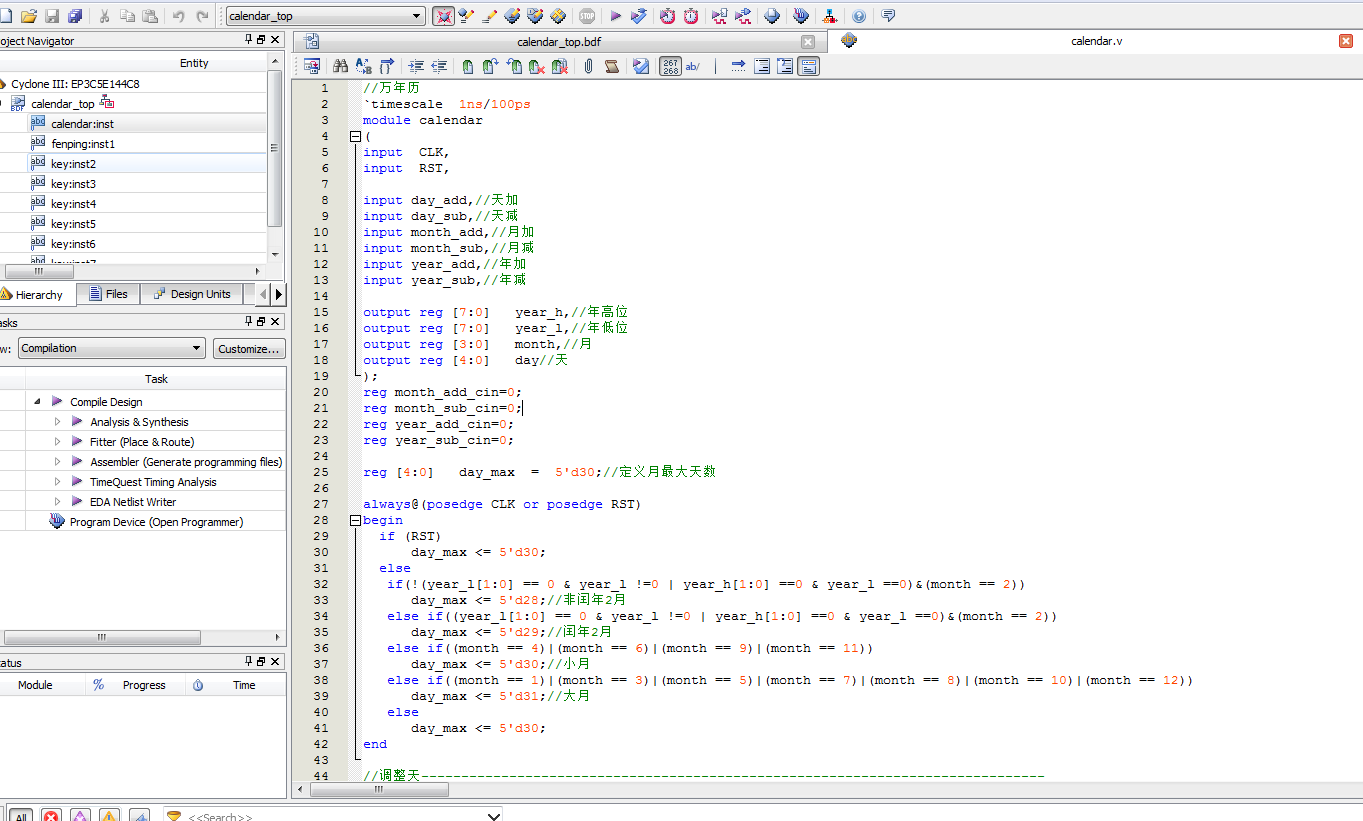Select key:inst3 in the entity hierarchy
This screenshot has width=1363, height=821.
[73, 184]
